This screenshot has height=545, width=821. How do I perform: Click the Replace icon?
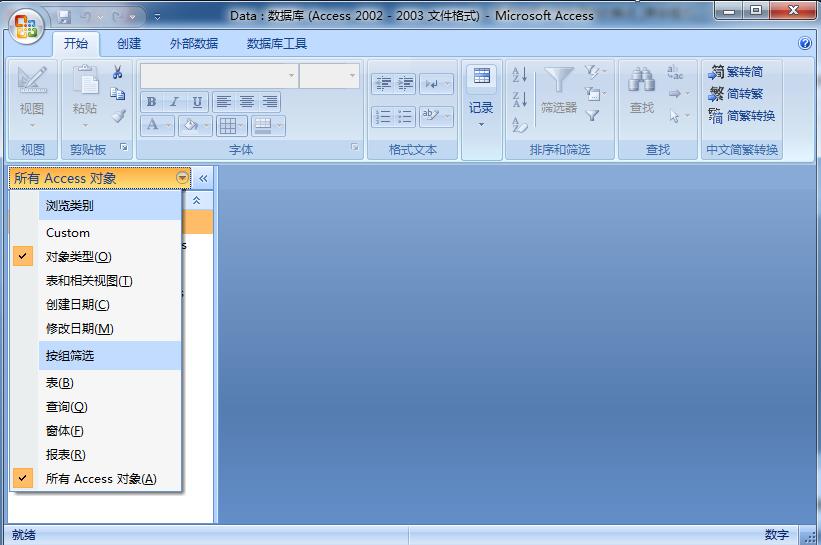[x=675, y=72]
